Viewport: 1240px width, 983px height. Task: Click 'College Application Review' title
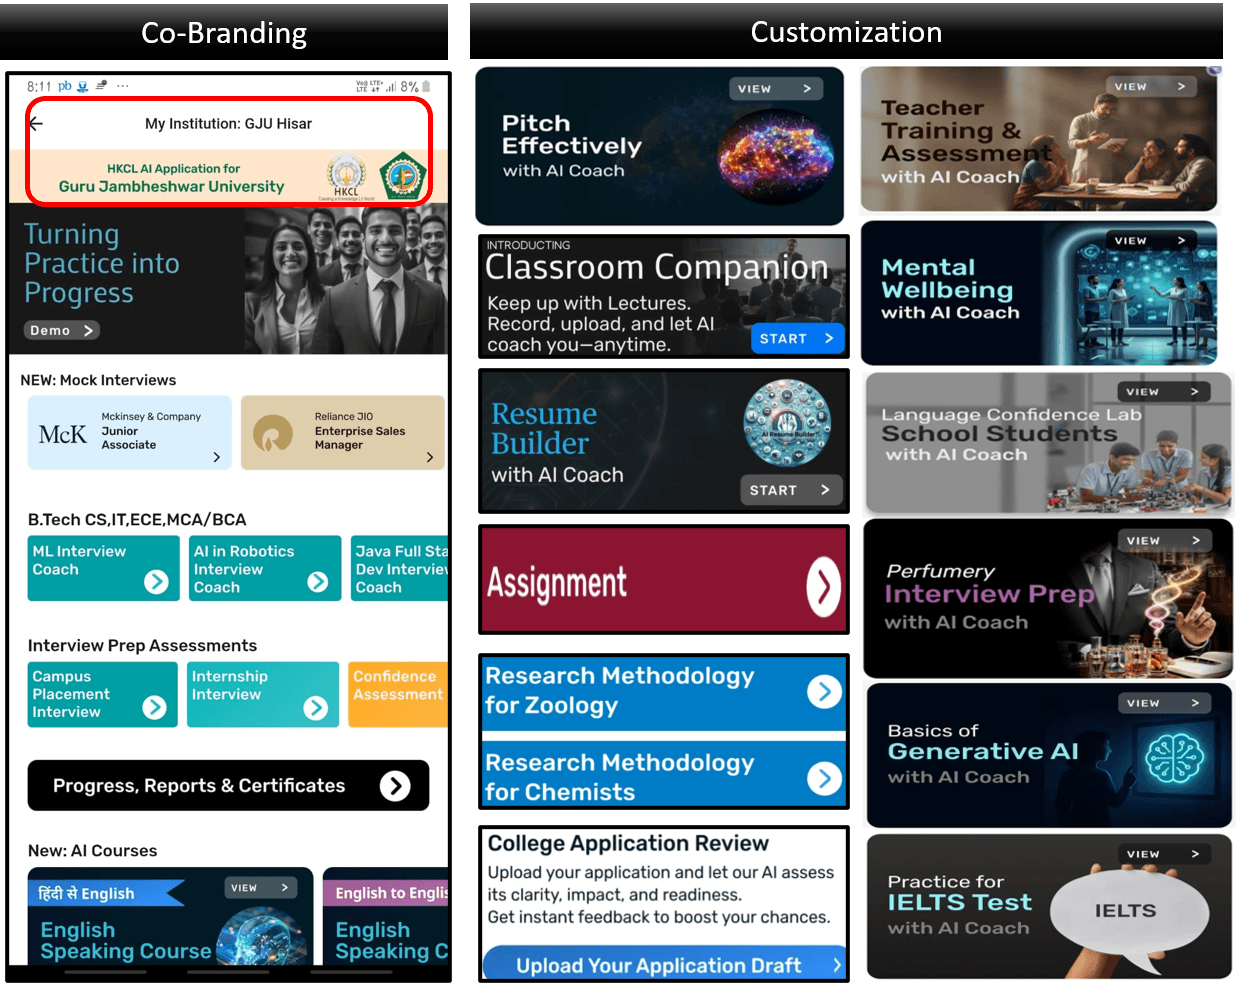(628, 843)
